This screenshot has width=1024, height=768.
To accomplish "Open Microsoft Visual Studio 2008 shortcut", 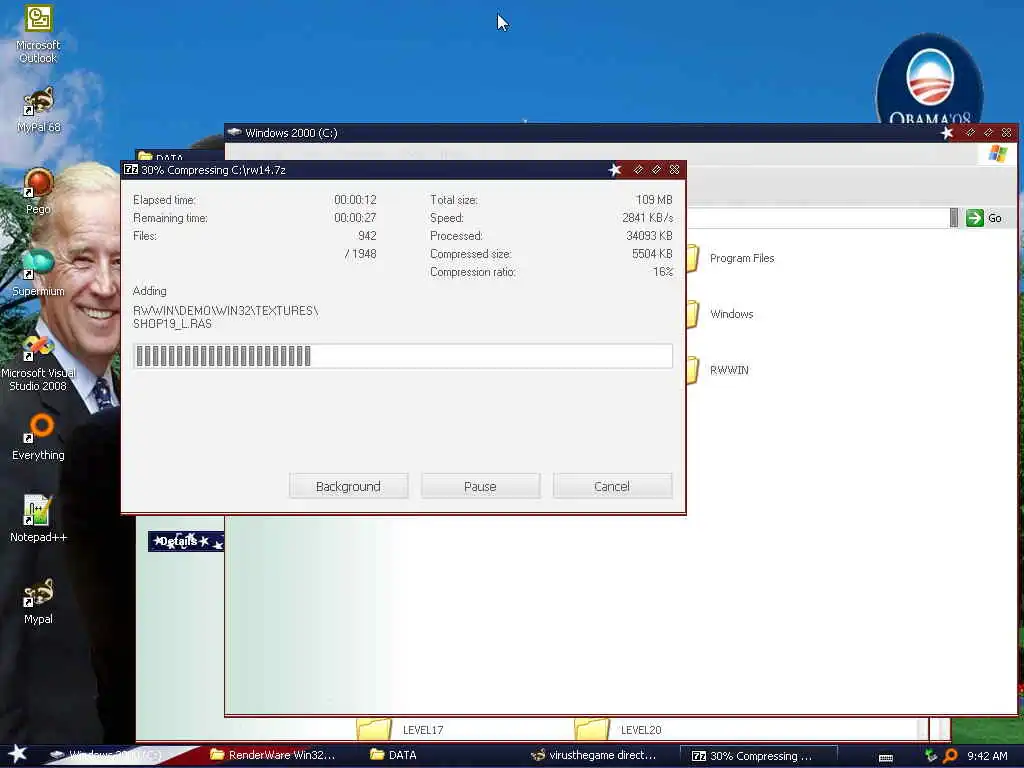I will pos(38,362).
